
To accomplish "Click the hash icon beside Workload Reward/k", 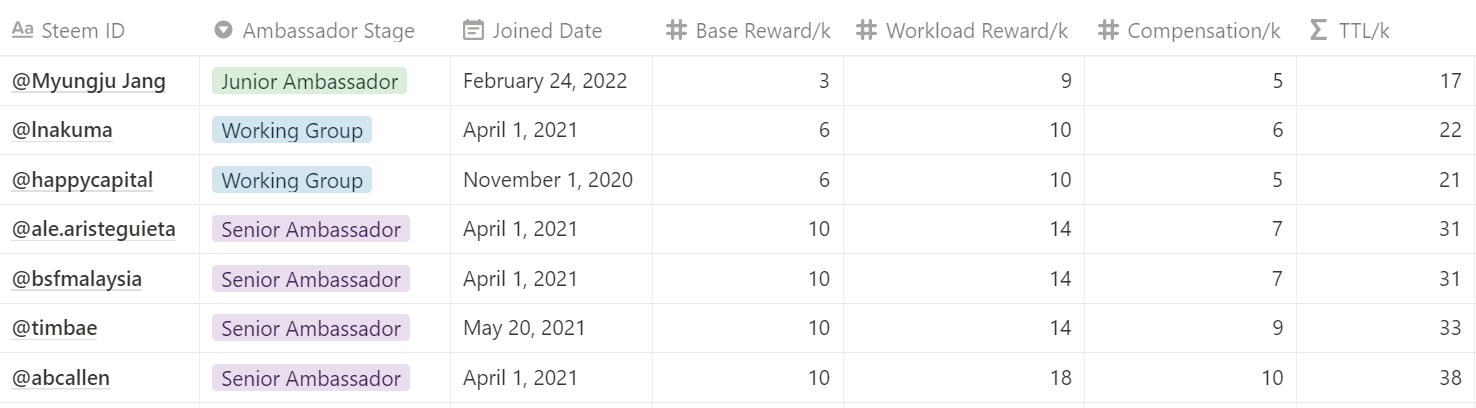I will point(867,30).
